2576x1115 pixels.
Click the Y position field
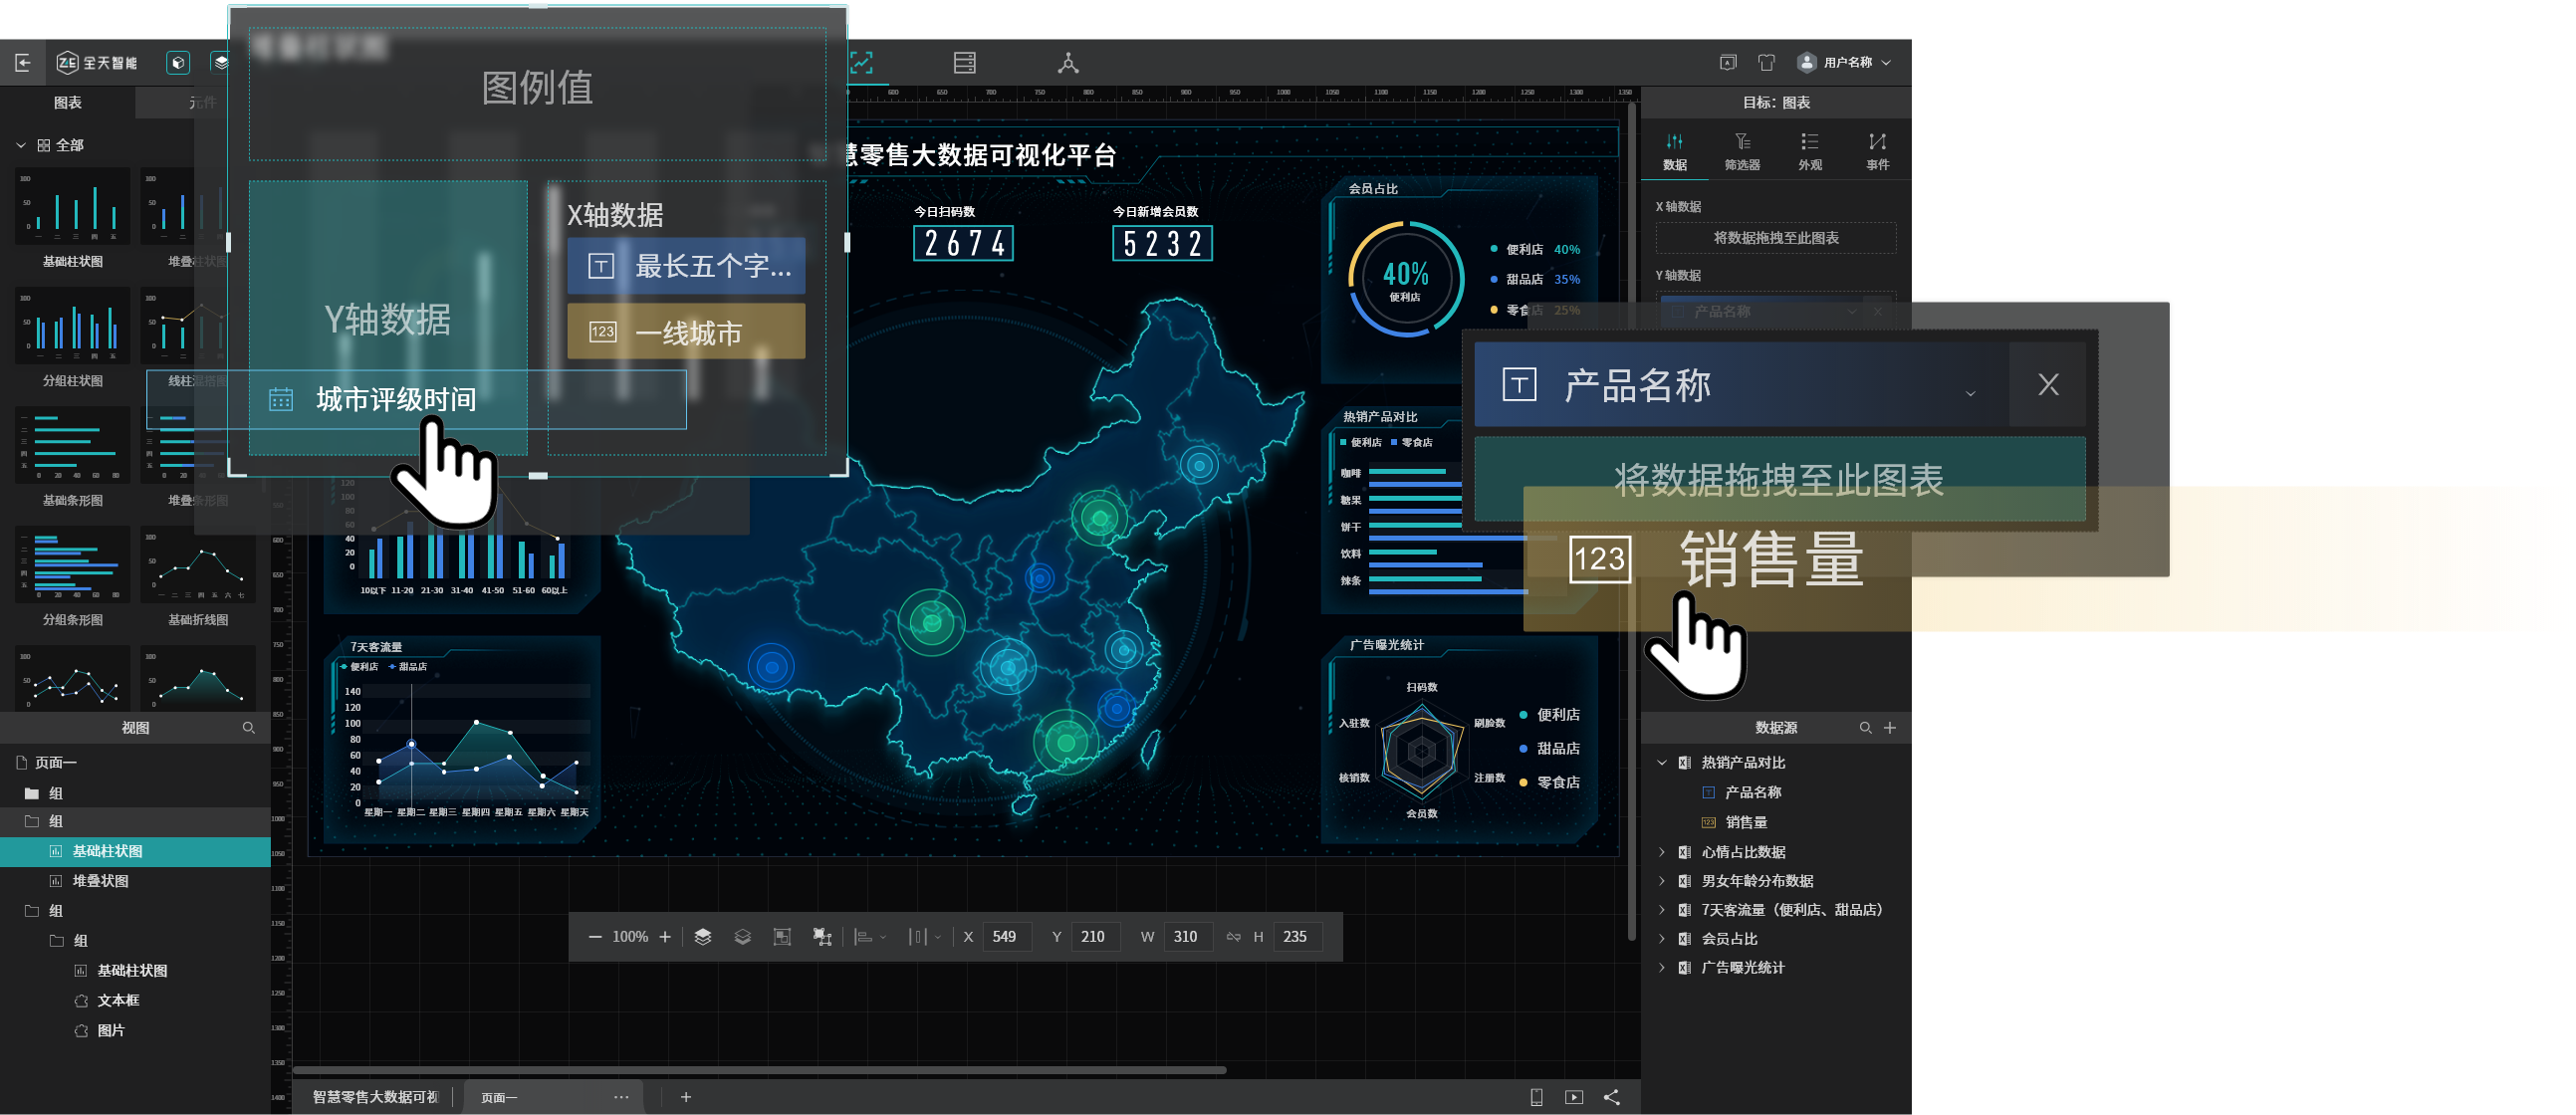pos(1095,937)
